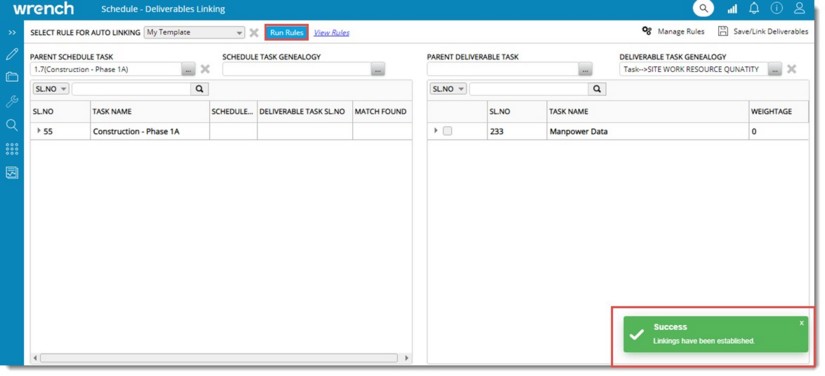Click the info circle icon

click(777, 8)
